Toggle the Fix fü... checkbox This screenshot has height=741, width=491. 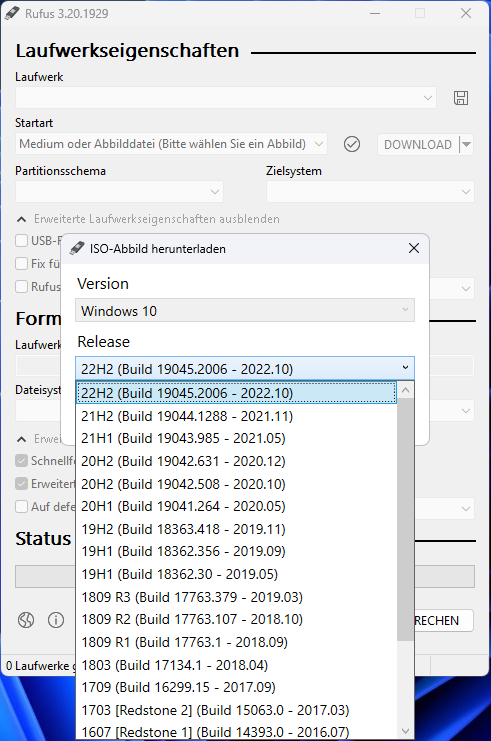click(x=21, y=263)
